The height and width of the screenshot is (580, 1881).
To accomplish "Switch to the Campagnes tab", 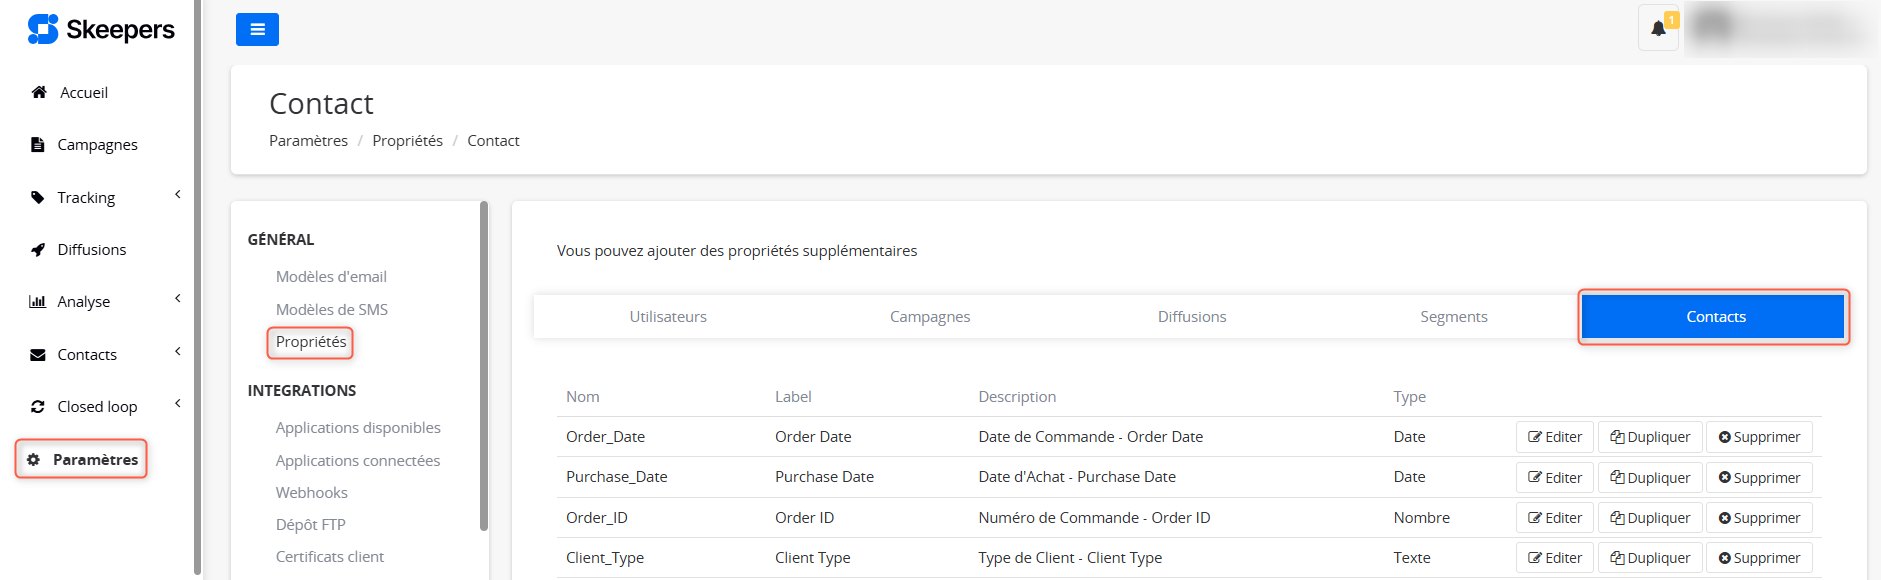I will (x=930, y=317).
